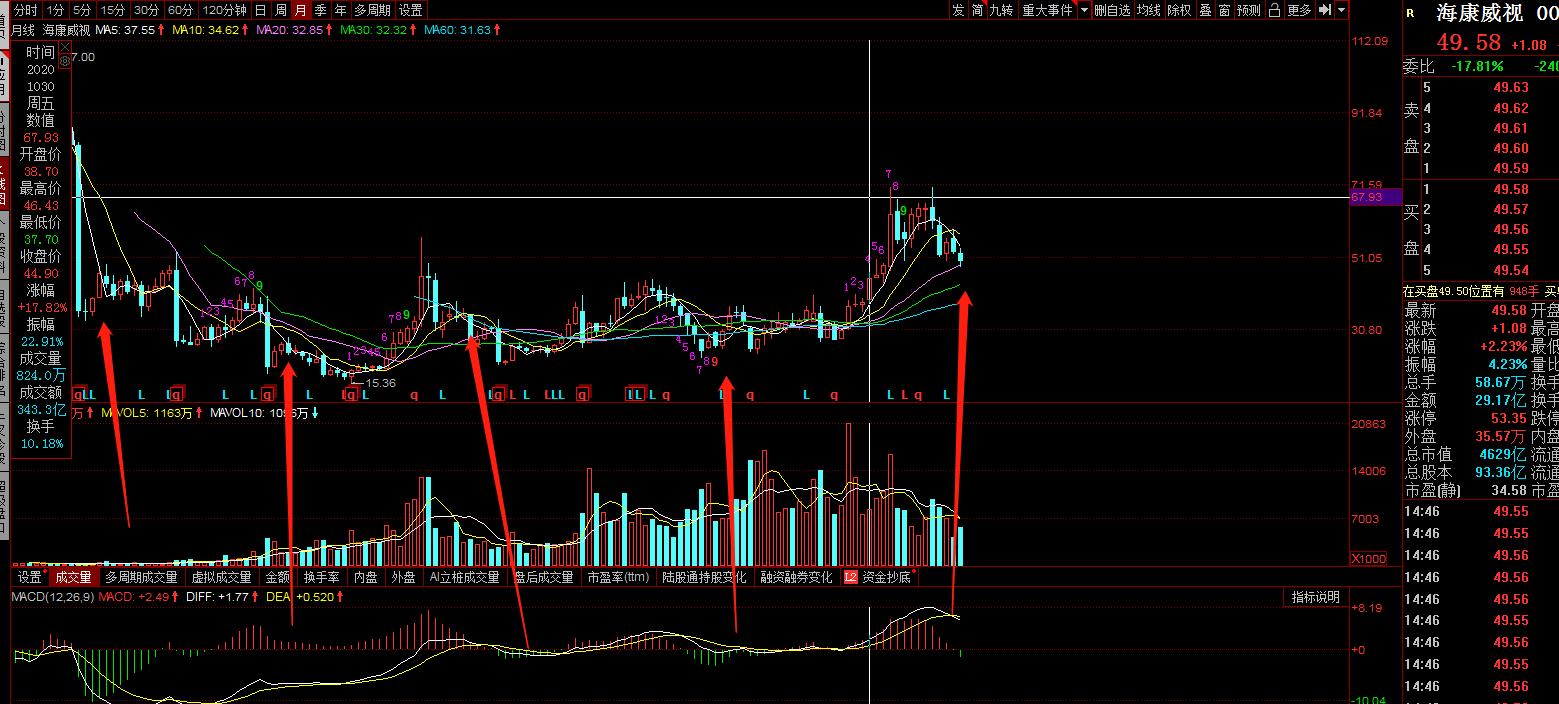Select the 市盈率(ttm) tab
This screenshot has height=704, width=1559.
(x=618, y=577)
